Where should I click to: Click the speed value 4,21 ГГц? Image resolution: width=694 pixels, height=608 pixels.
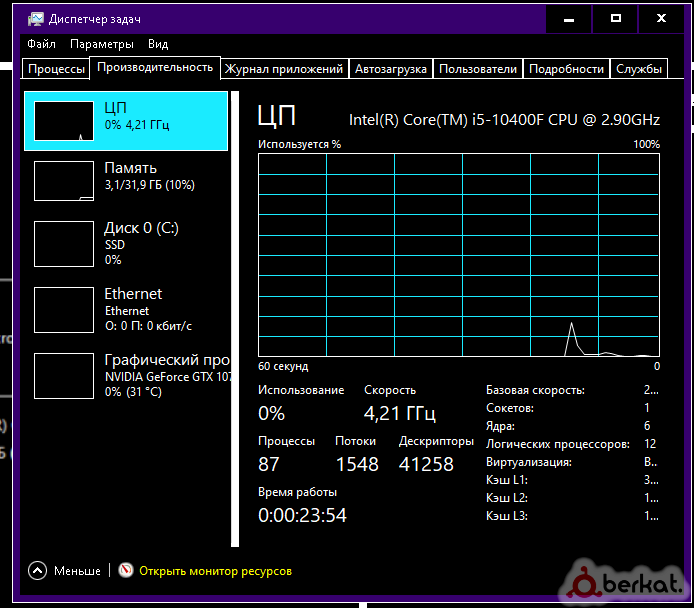click(400, 414)
